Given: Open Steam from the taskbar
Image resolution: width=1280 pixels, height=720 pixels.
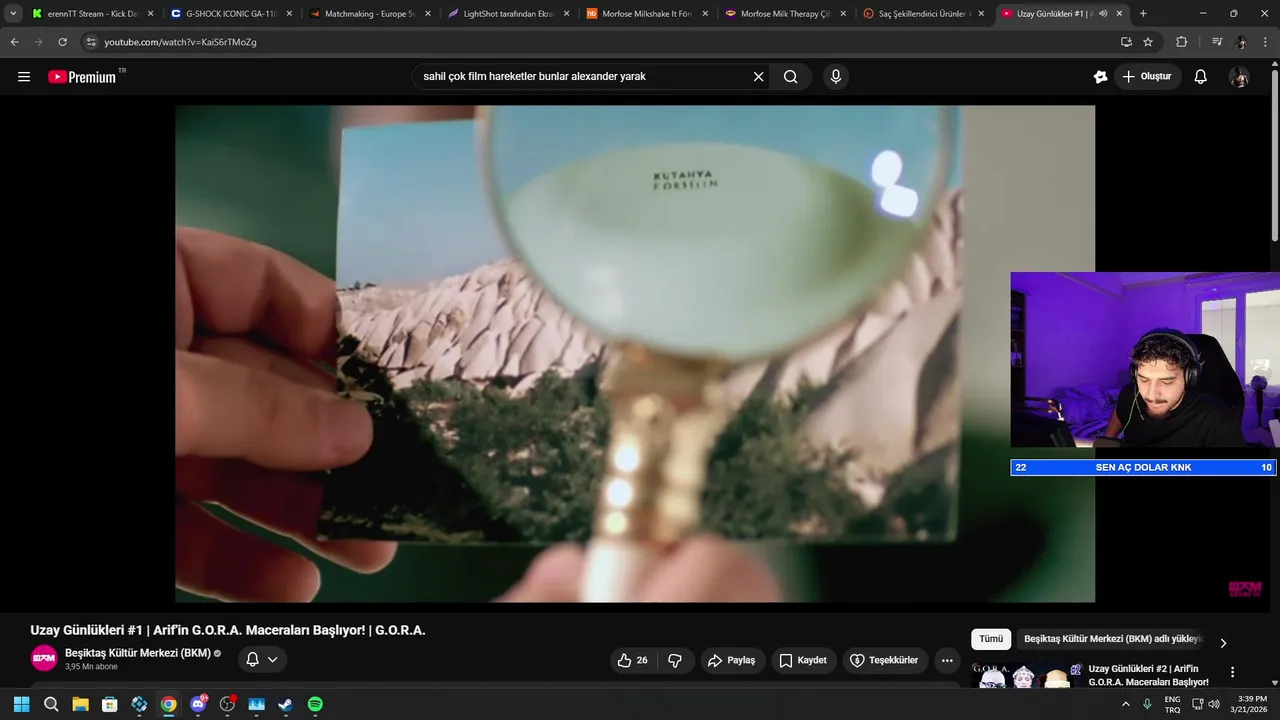Looking at the screenshot, I should [286, 704].
